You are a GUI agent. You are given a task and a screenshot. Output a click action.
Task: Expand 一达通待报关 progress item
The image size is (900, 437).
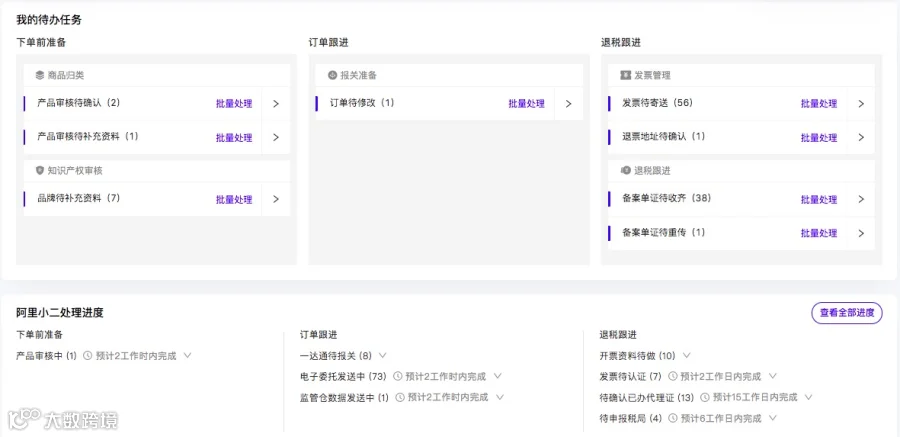[383, 355]
